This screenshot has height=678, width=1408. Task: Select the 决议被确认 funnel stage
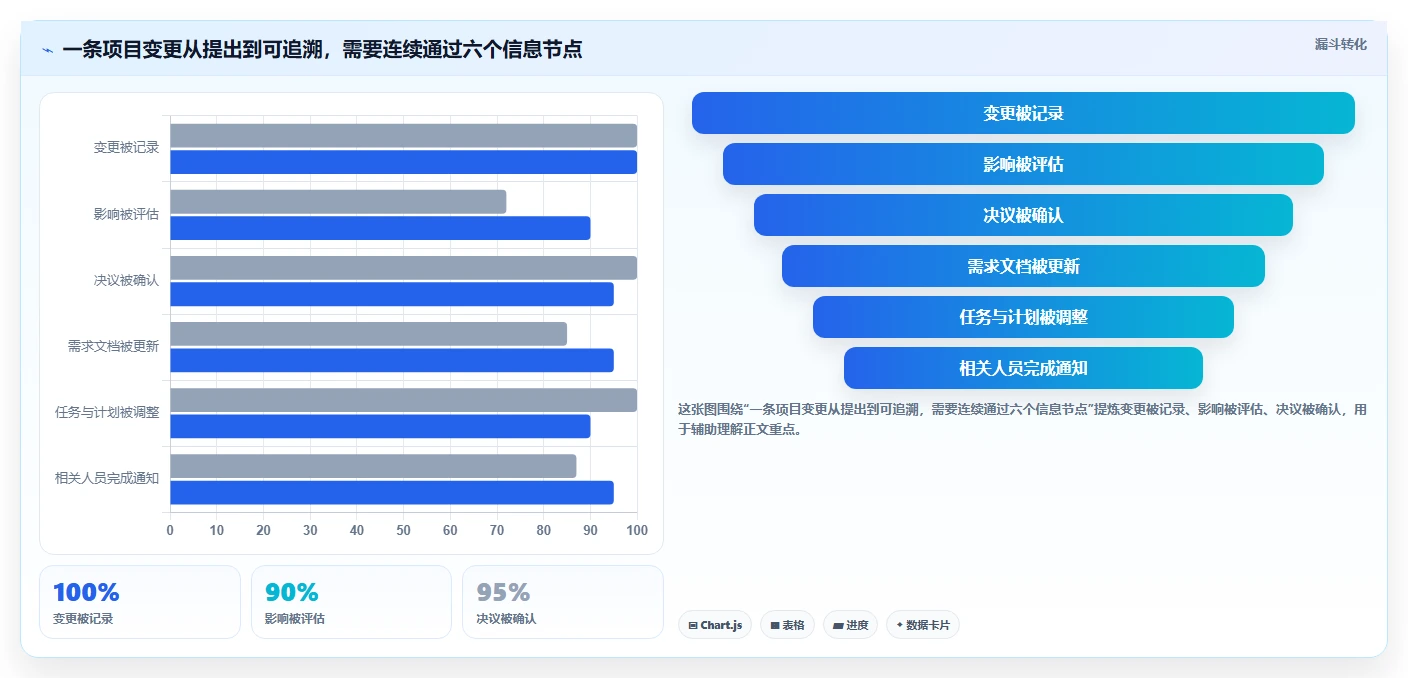1023,215
